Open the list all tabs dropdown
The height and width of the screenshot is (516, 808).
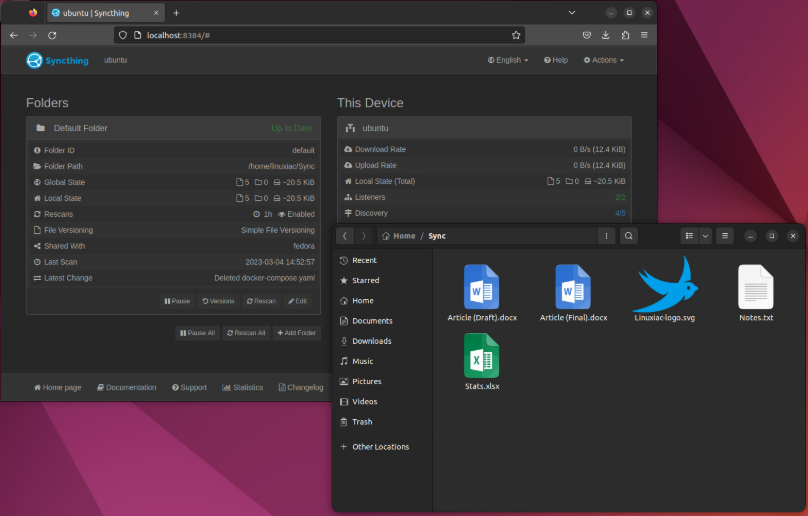[572, 12]
